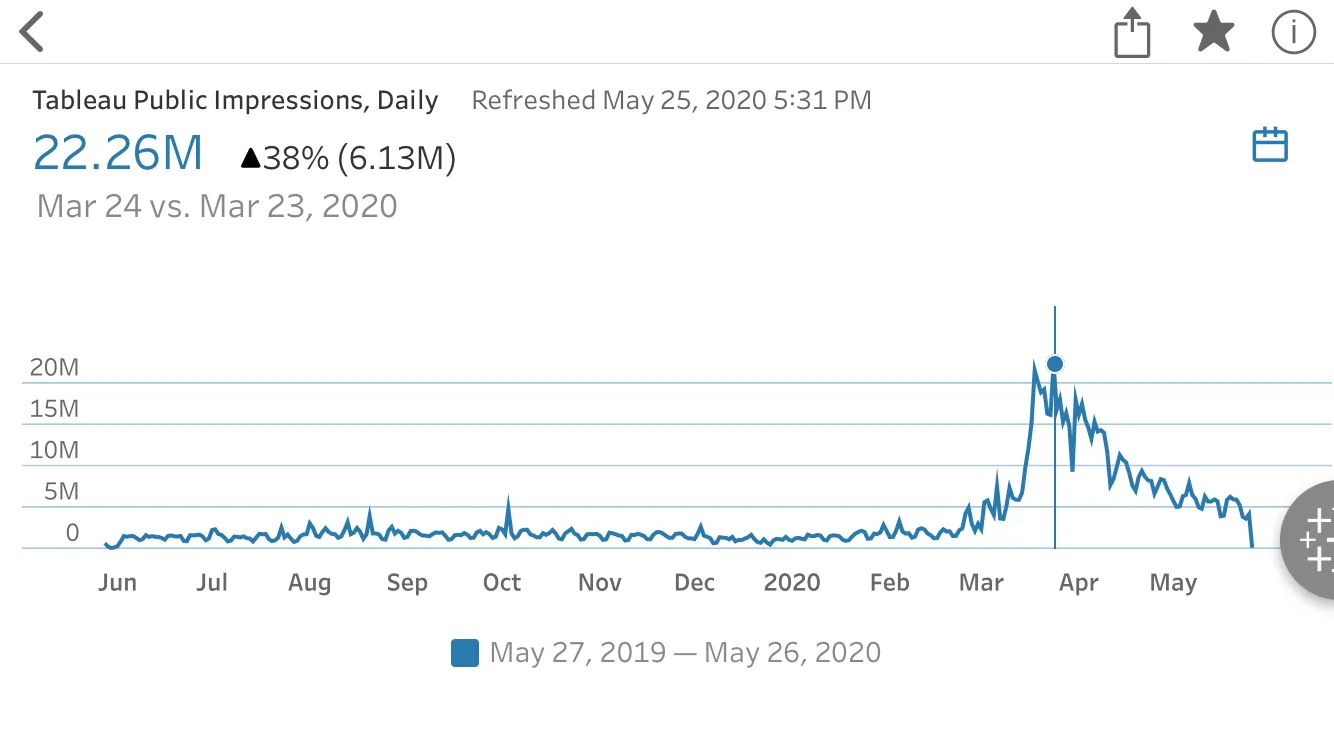The width and height of the screenshot is (1334, 750).
Task: Tap the Apr label on the axis
Action: point(1079,583)
